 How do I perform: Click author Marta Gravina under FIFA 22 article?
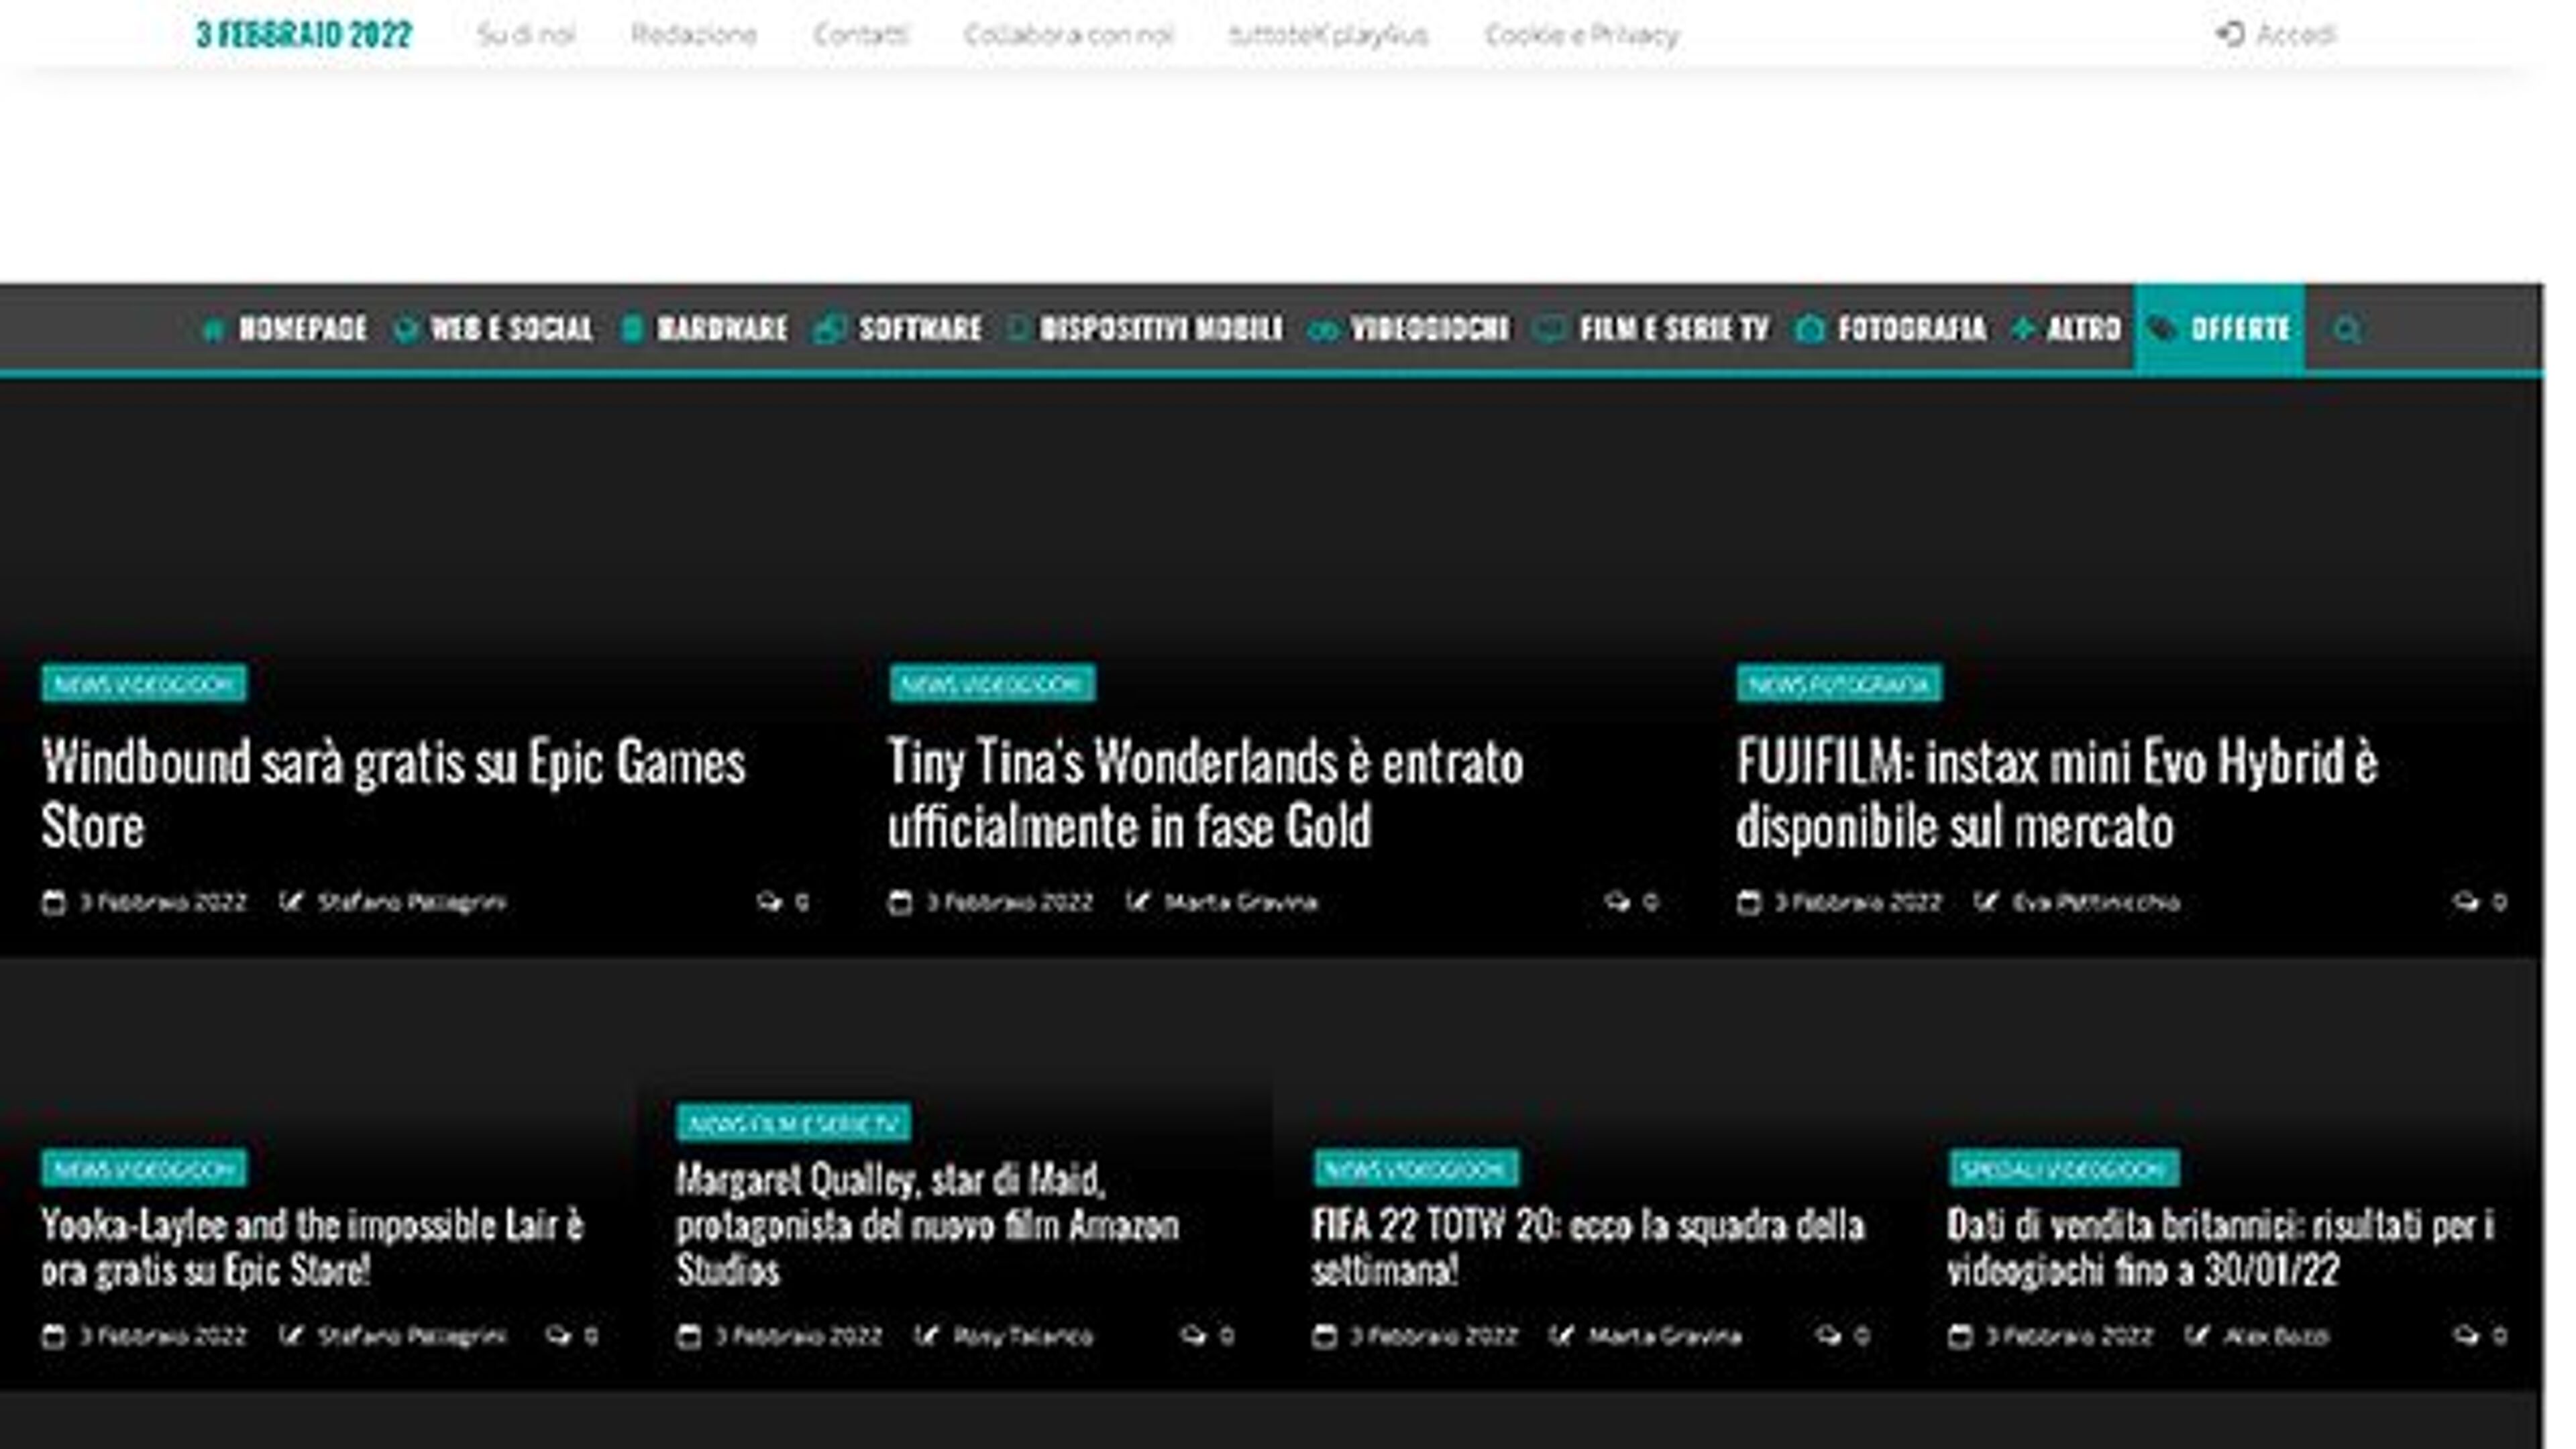click(1664, 1336)
